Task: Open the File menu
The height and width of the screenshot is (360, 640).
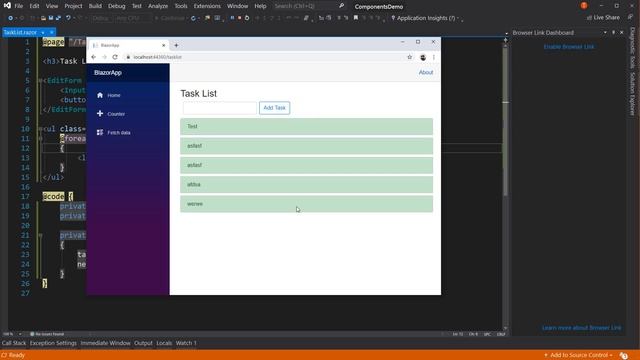Action: click(18, 6)
